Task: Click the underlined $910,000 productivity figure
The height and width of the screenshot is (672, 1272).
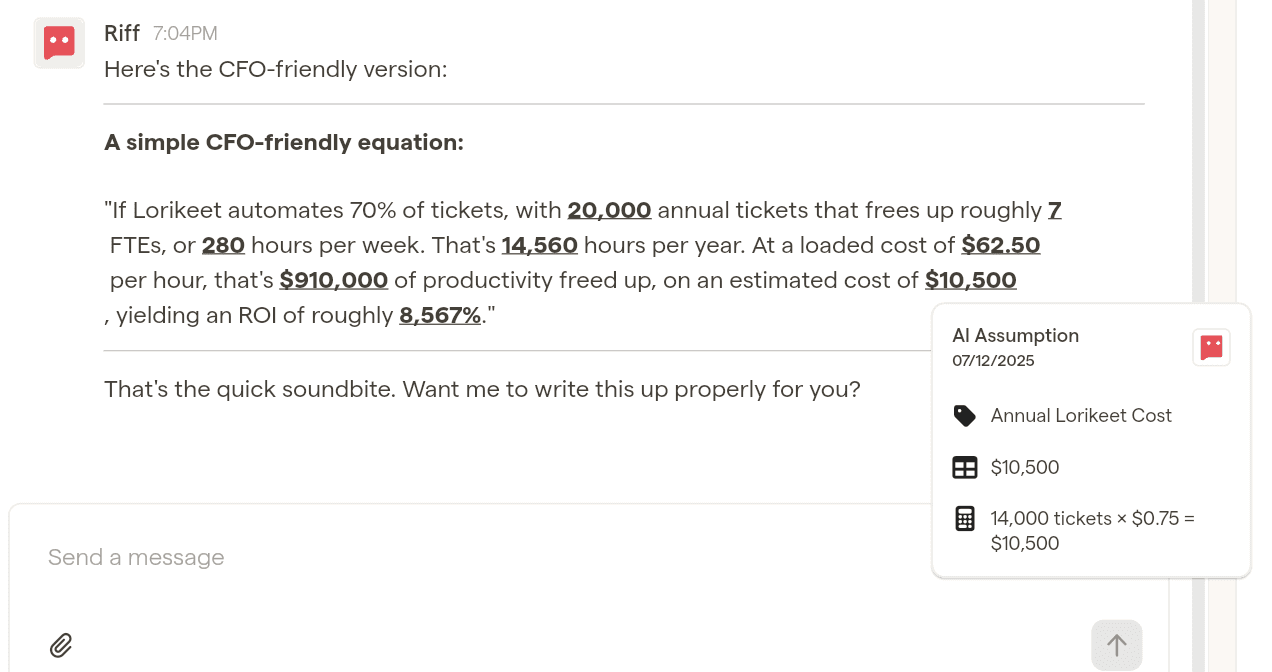Action: (x=334, y=281)
